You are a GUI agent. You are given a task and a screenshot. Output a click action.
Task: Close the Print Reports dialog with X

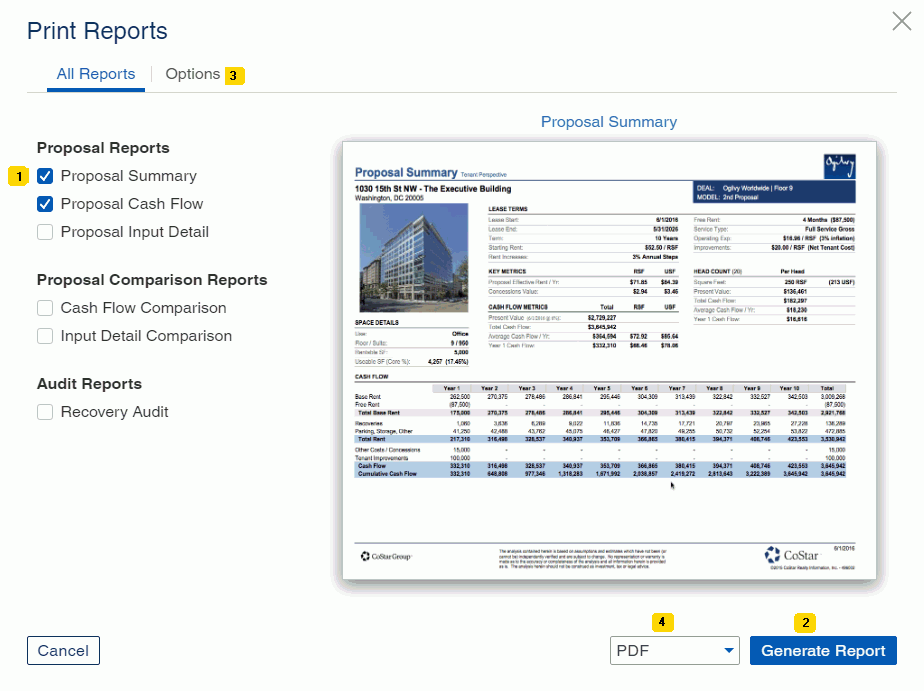(x=901, y=21)
